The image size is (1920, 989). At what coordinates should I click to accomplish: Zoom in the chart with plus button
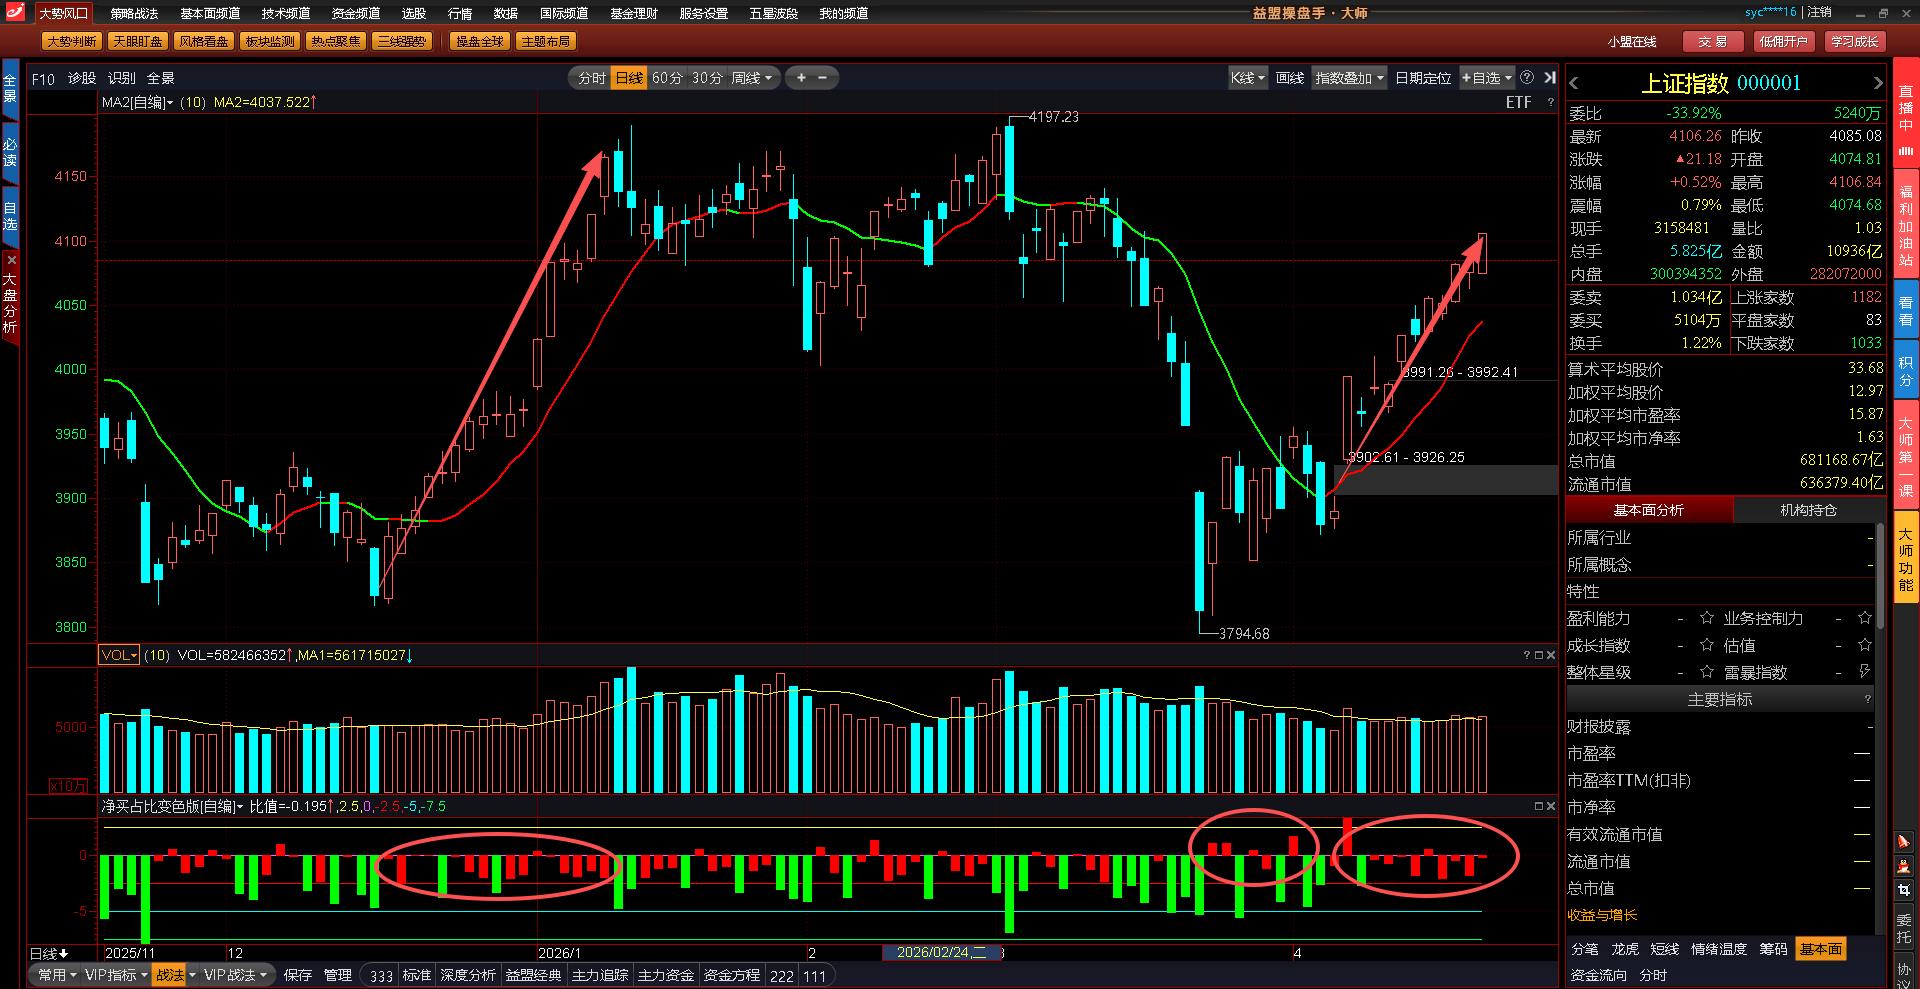tap(801, 78)
